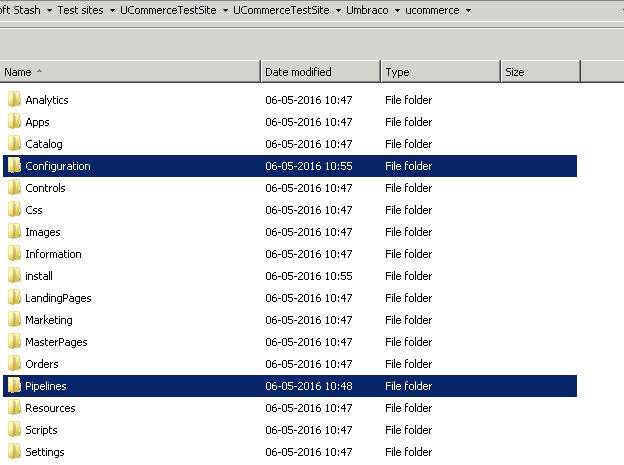Select the MasterPages folder name
The width and height of the screenshot is (624, 465).
click(57, 342)
